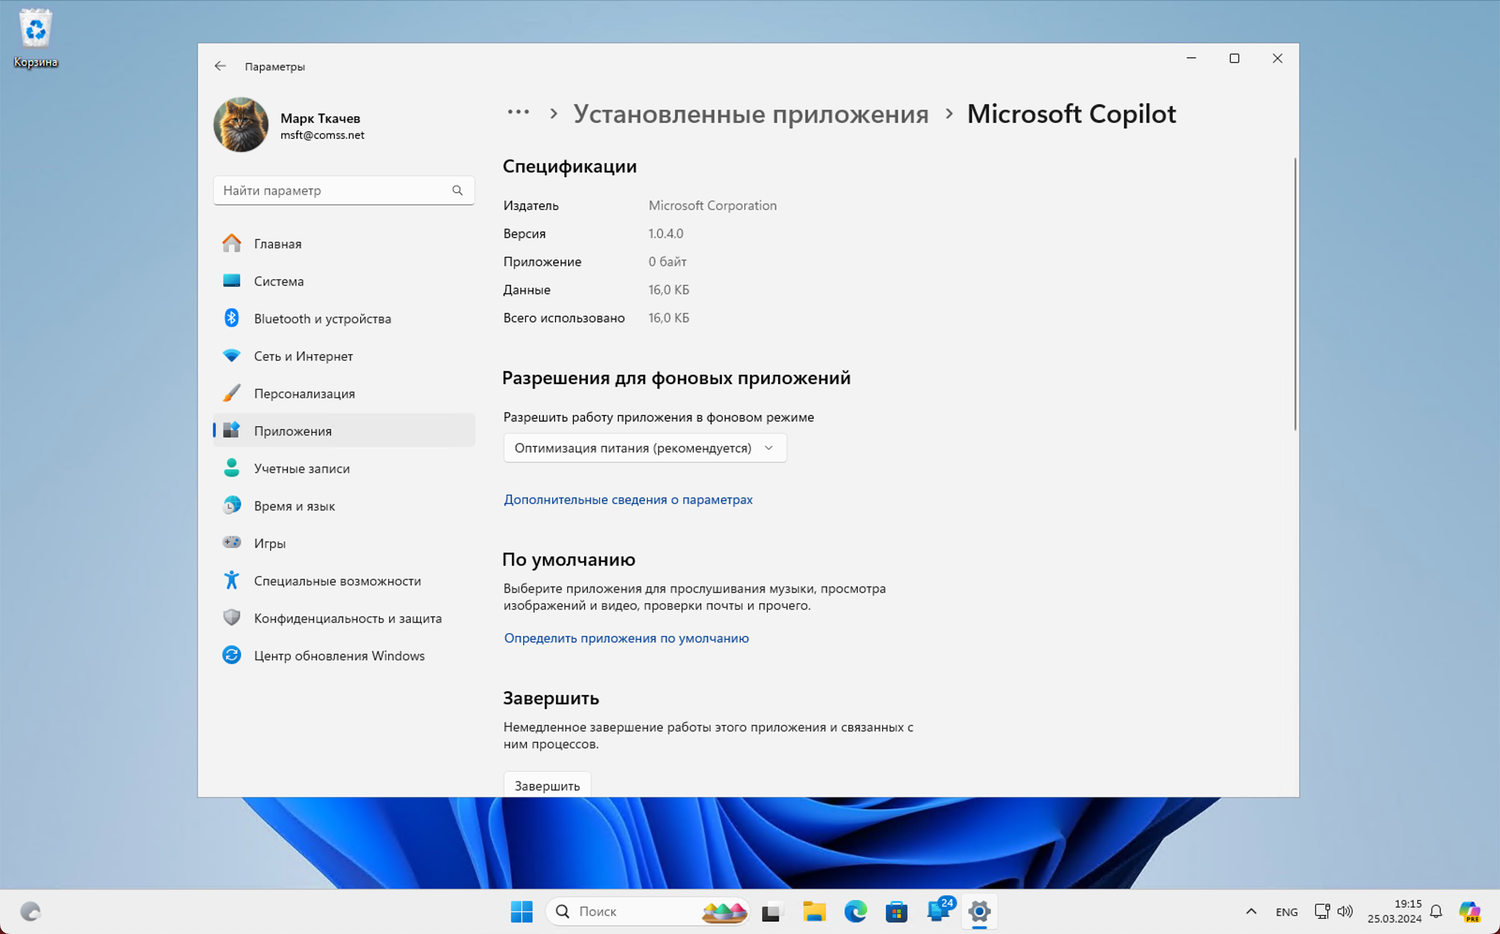Click the clock globe icon for Время и язык

click(232, 506)
